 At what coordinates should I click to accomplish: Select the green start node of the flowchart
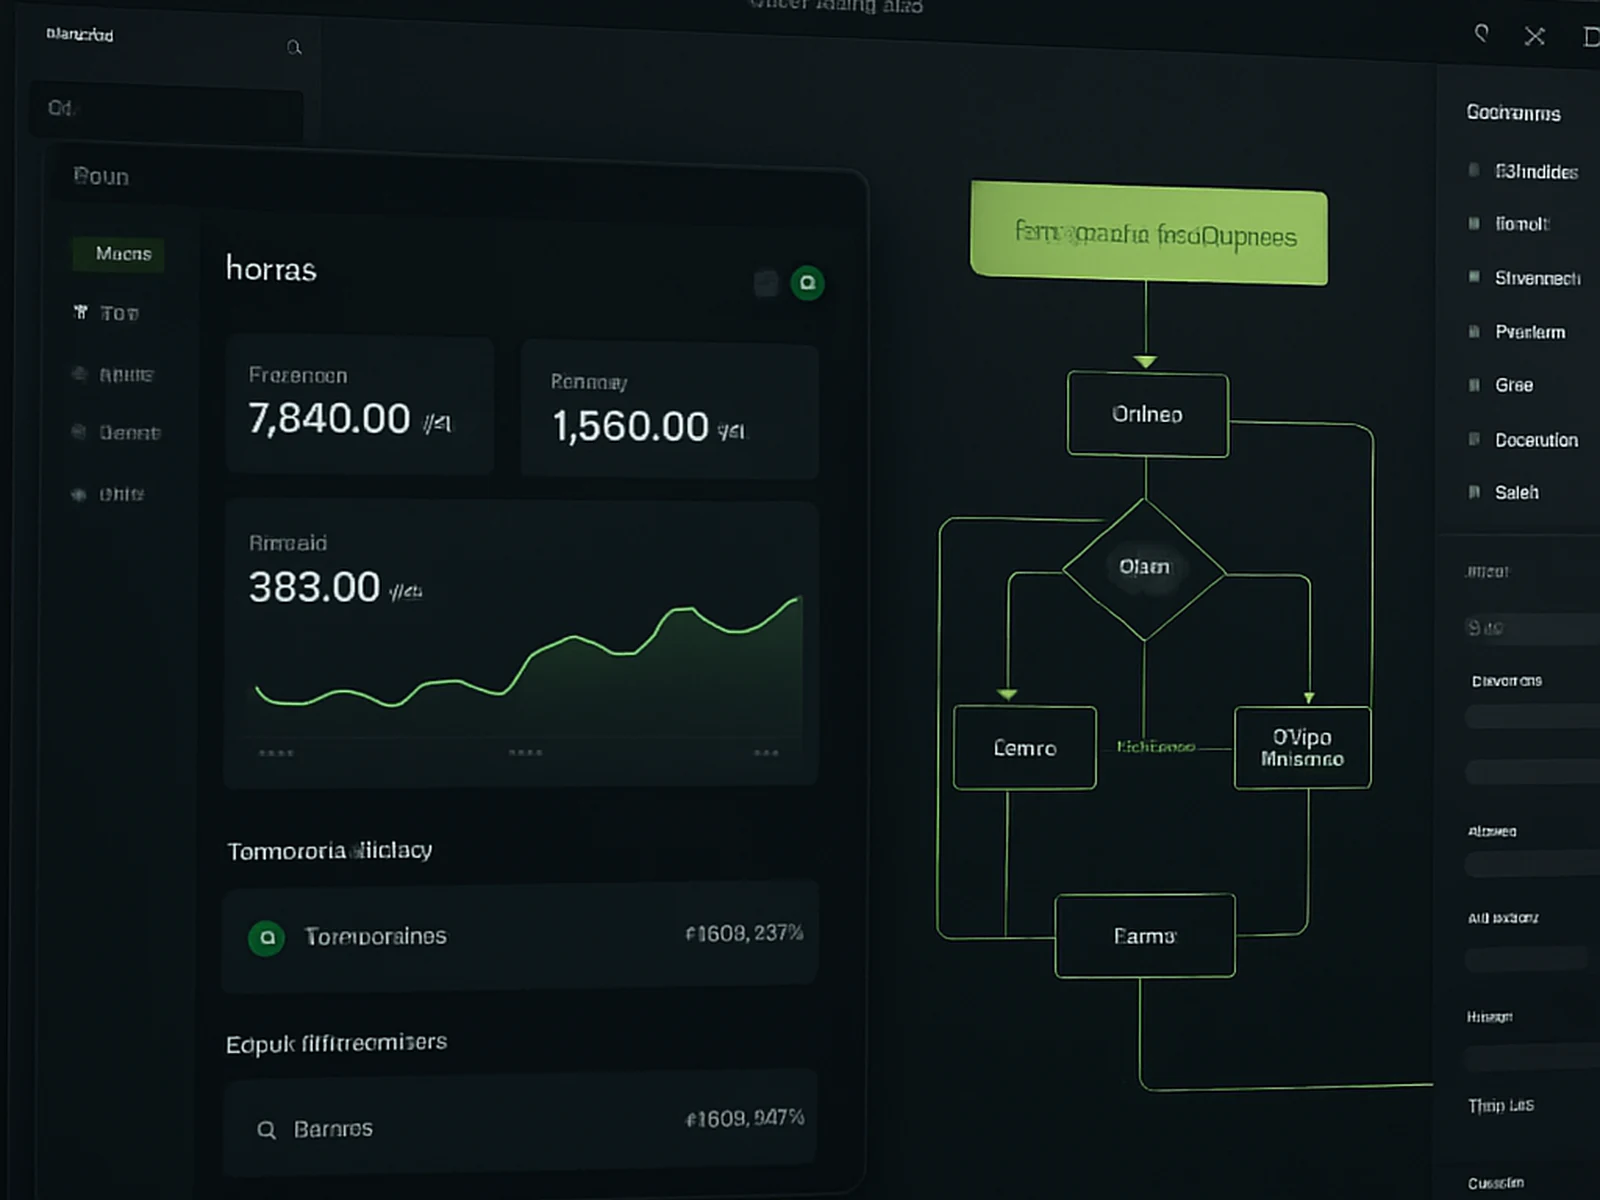point(1149,233)
